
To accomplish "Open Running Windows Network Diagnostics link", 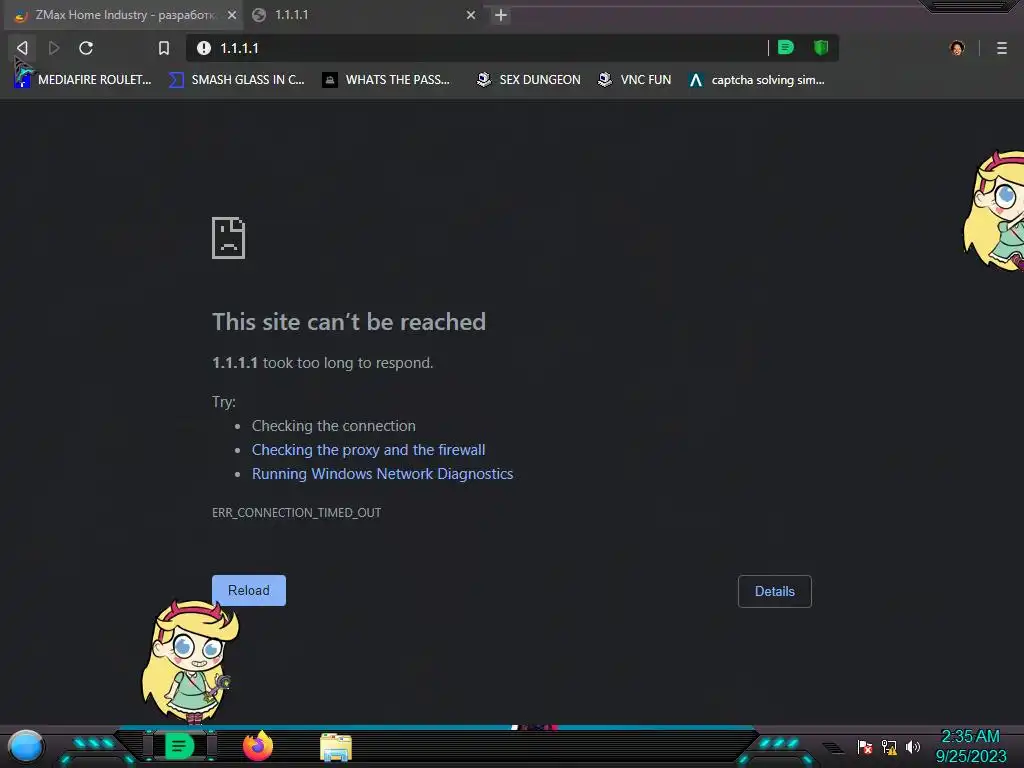I will click(x=383, y=474).
